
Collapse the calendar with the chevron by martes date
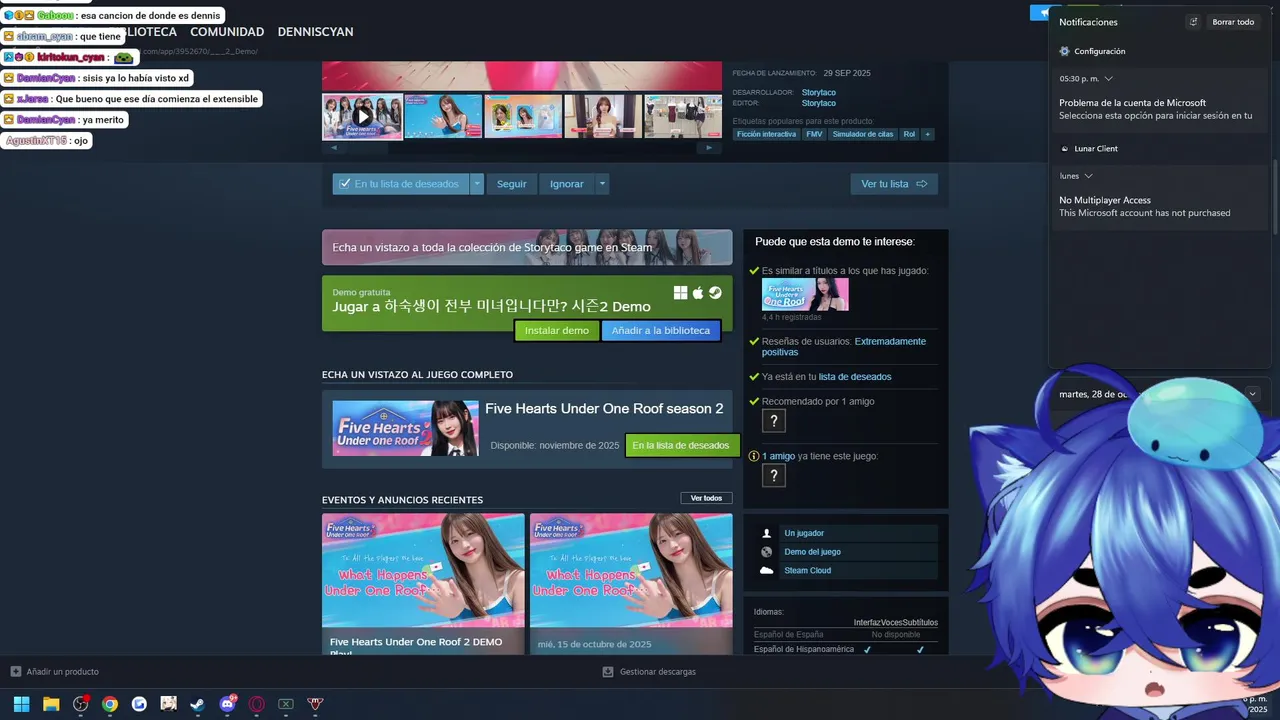1252,394
